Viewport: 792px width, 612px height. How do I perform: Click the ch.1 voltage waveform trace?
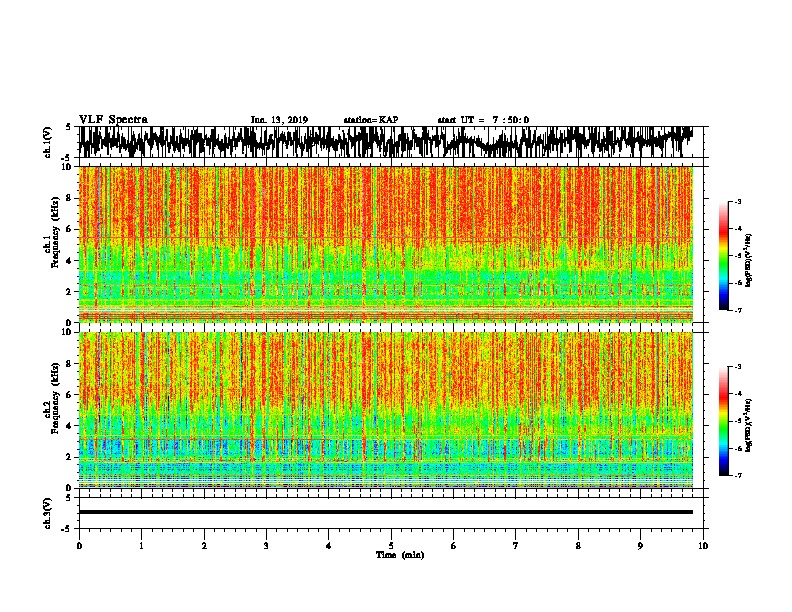385,142
